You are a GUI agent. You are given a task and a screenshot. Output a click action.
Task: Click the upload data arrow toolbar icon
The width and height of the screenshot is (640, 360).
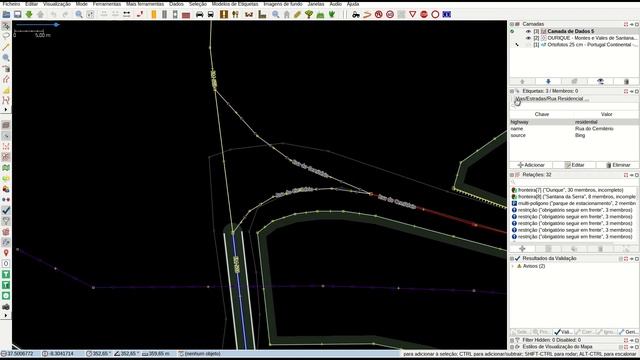pos(40,14)
